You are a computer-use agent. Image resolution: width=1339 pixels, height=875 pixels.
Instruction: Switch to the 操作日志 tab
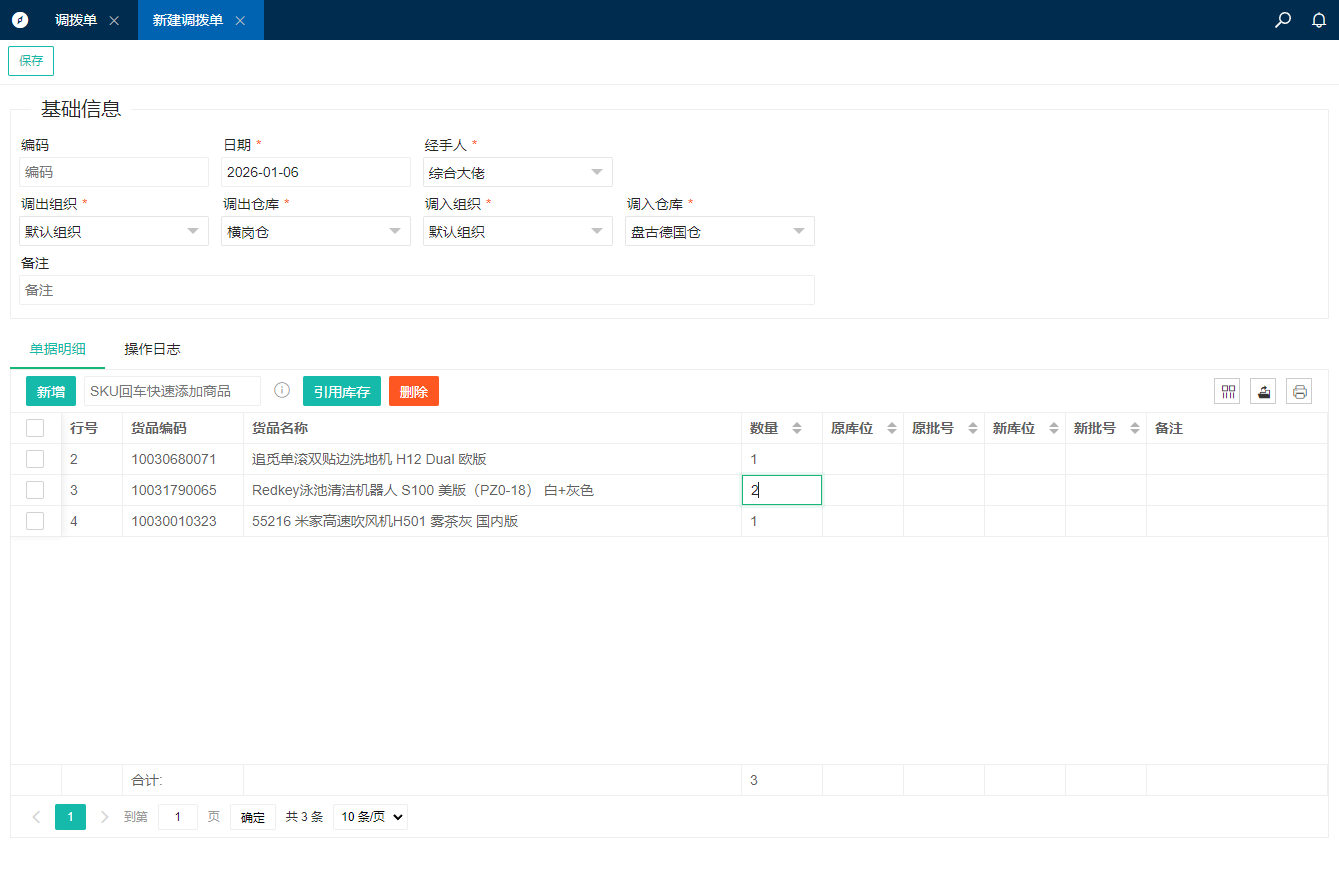click(152, 349)
